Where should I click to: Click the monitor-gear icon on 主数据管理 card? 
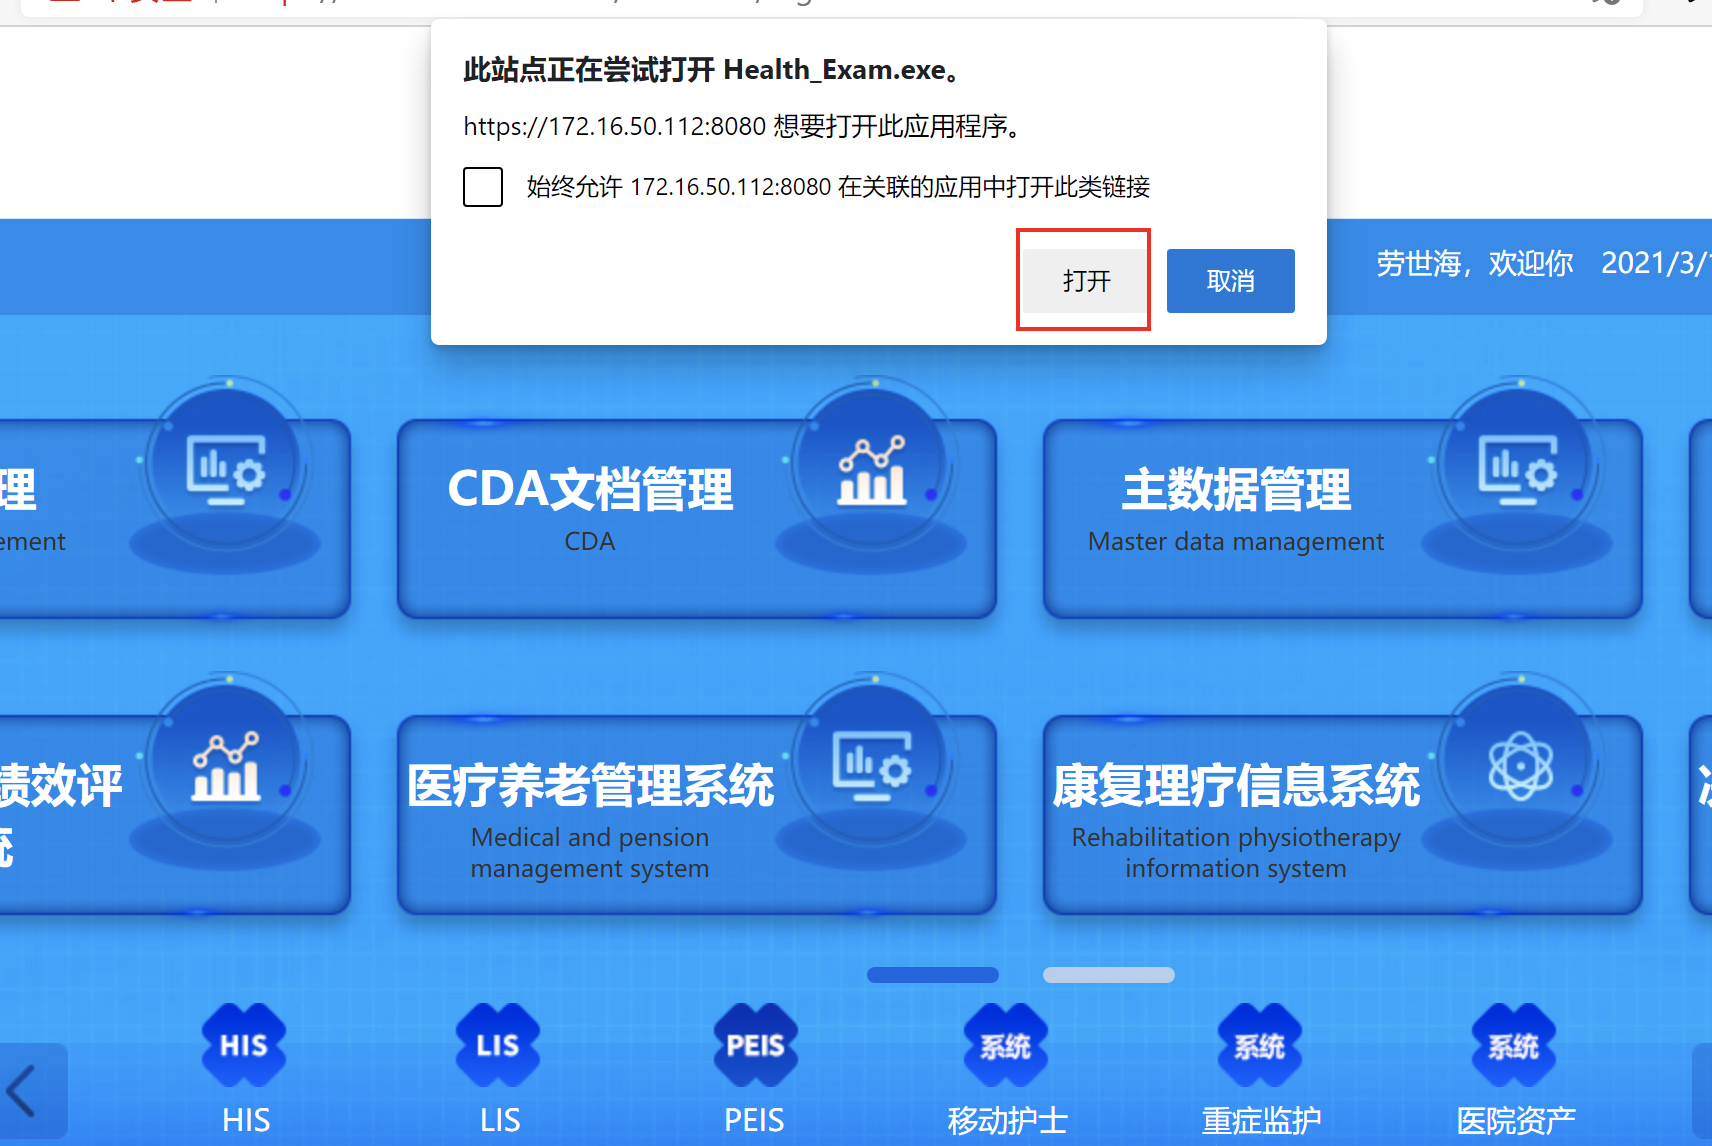[1518, 470]
